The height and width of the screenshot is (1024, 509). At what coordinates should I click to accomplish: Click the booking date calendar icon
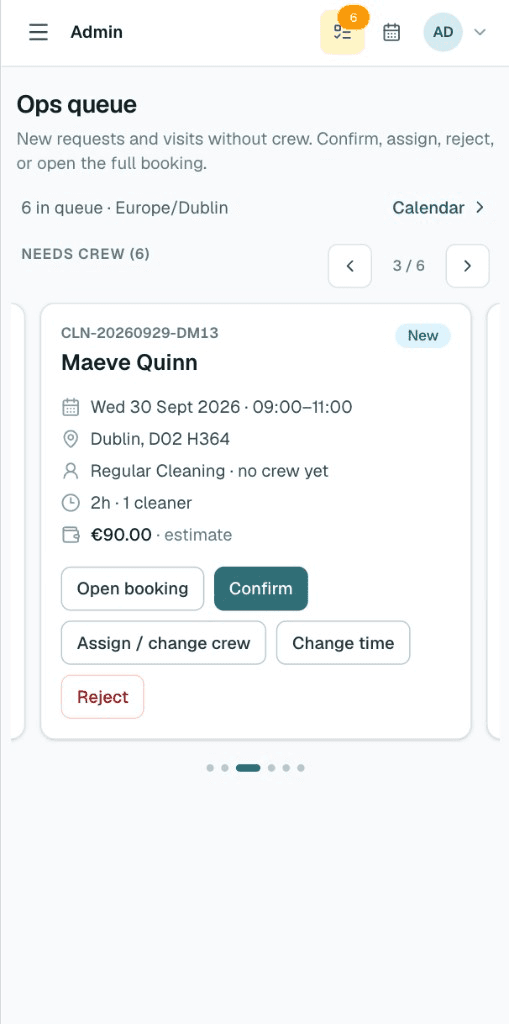coord(71,408)
